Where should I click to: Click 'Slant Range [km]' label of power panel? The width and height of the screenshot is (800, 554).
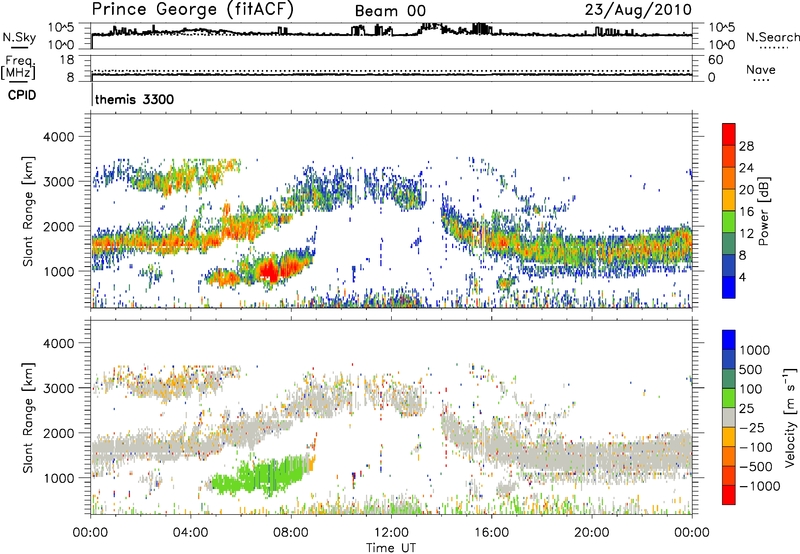(29, 211)
